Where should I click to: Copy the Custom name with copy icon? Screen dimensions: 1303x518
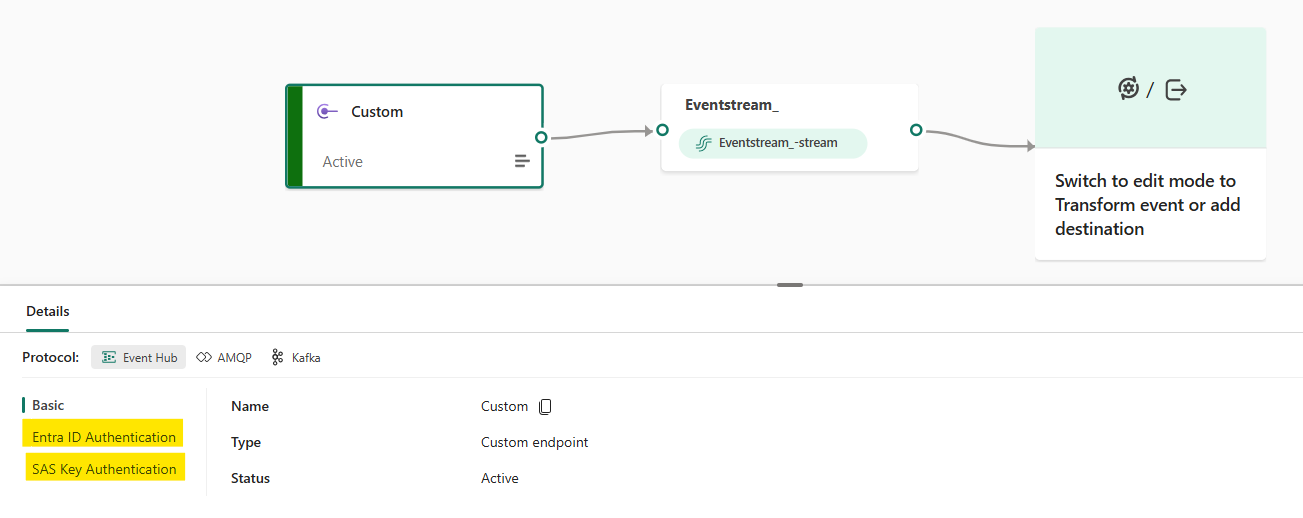click(545, 406)
